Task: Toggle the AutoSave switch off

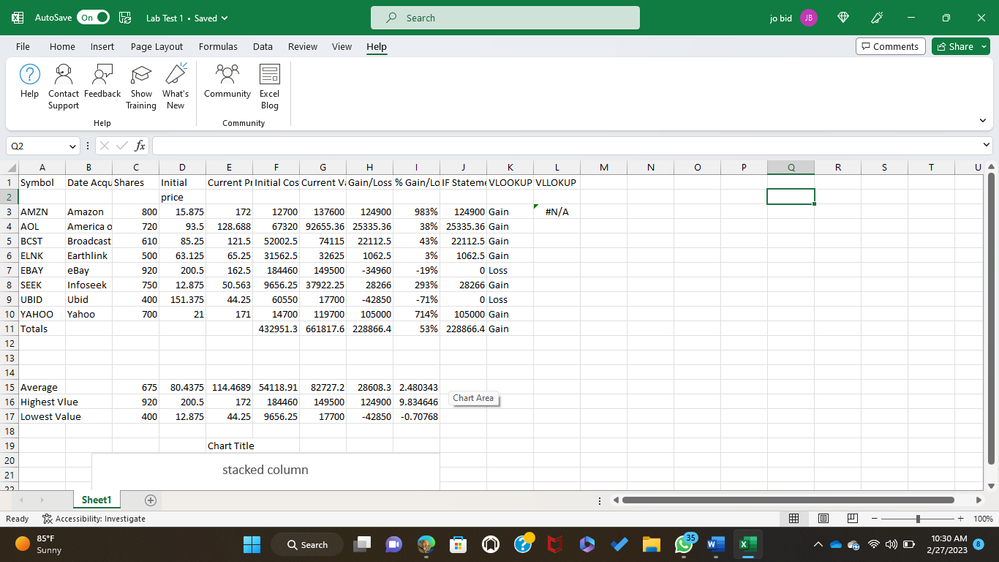Action: point(92,18)
